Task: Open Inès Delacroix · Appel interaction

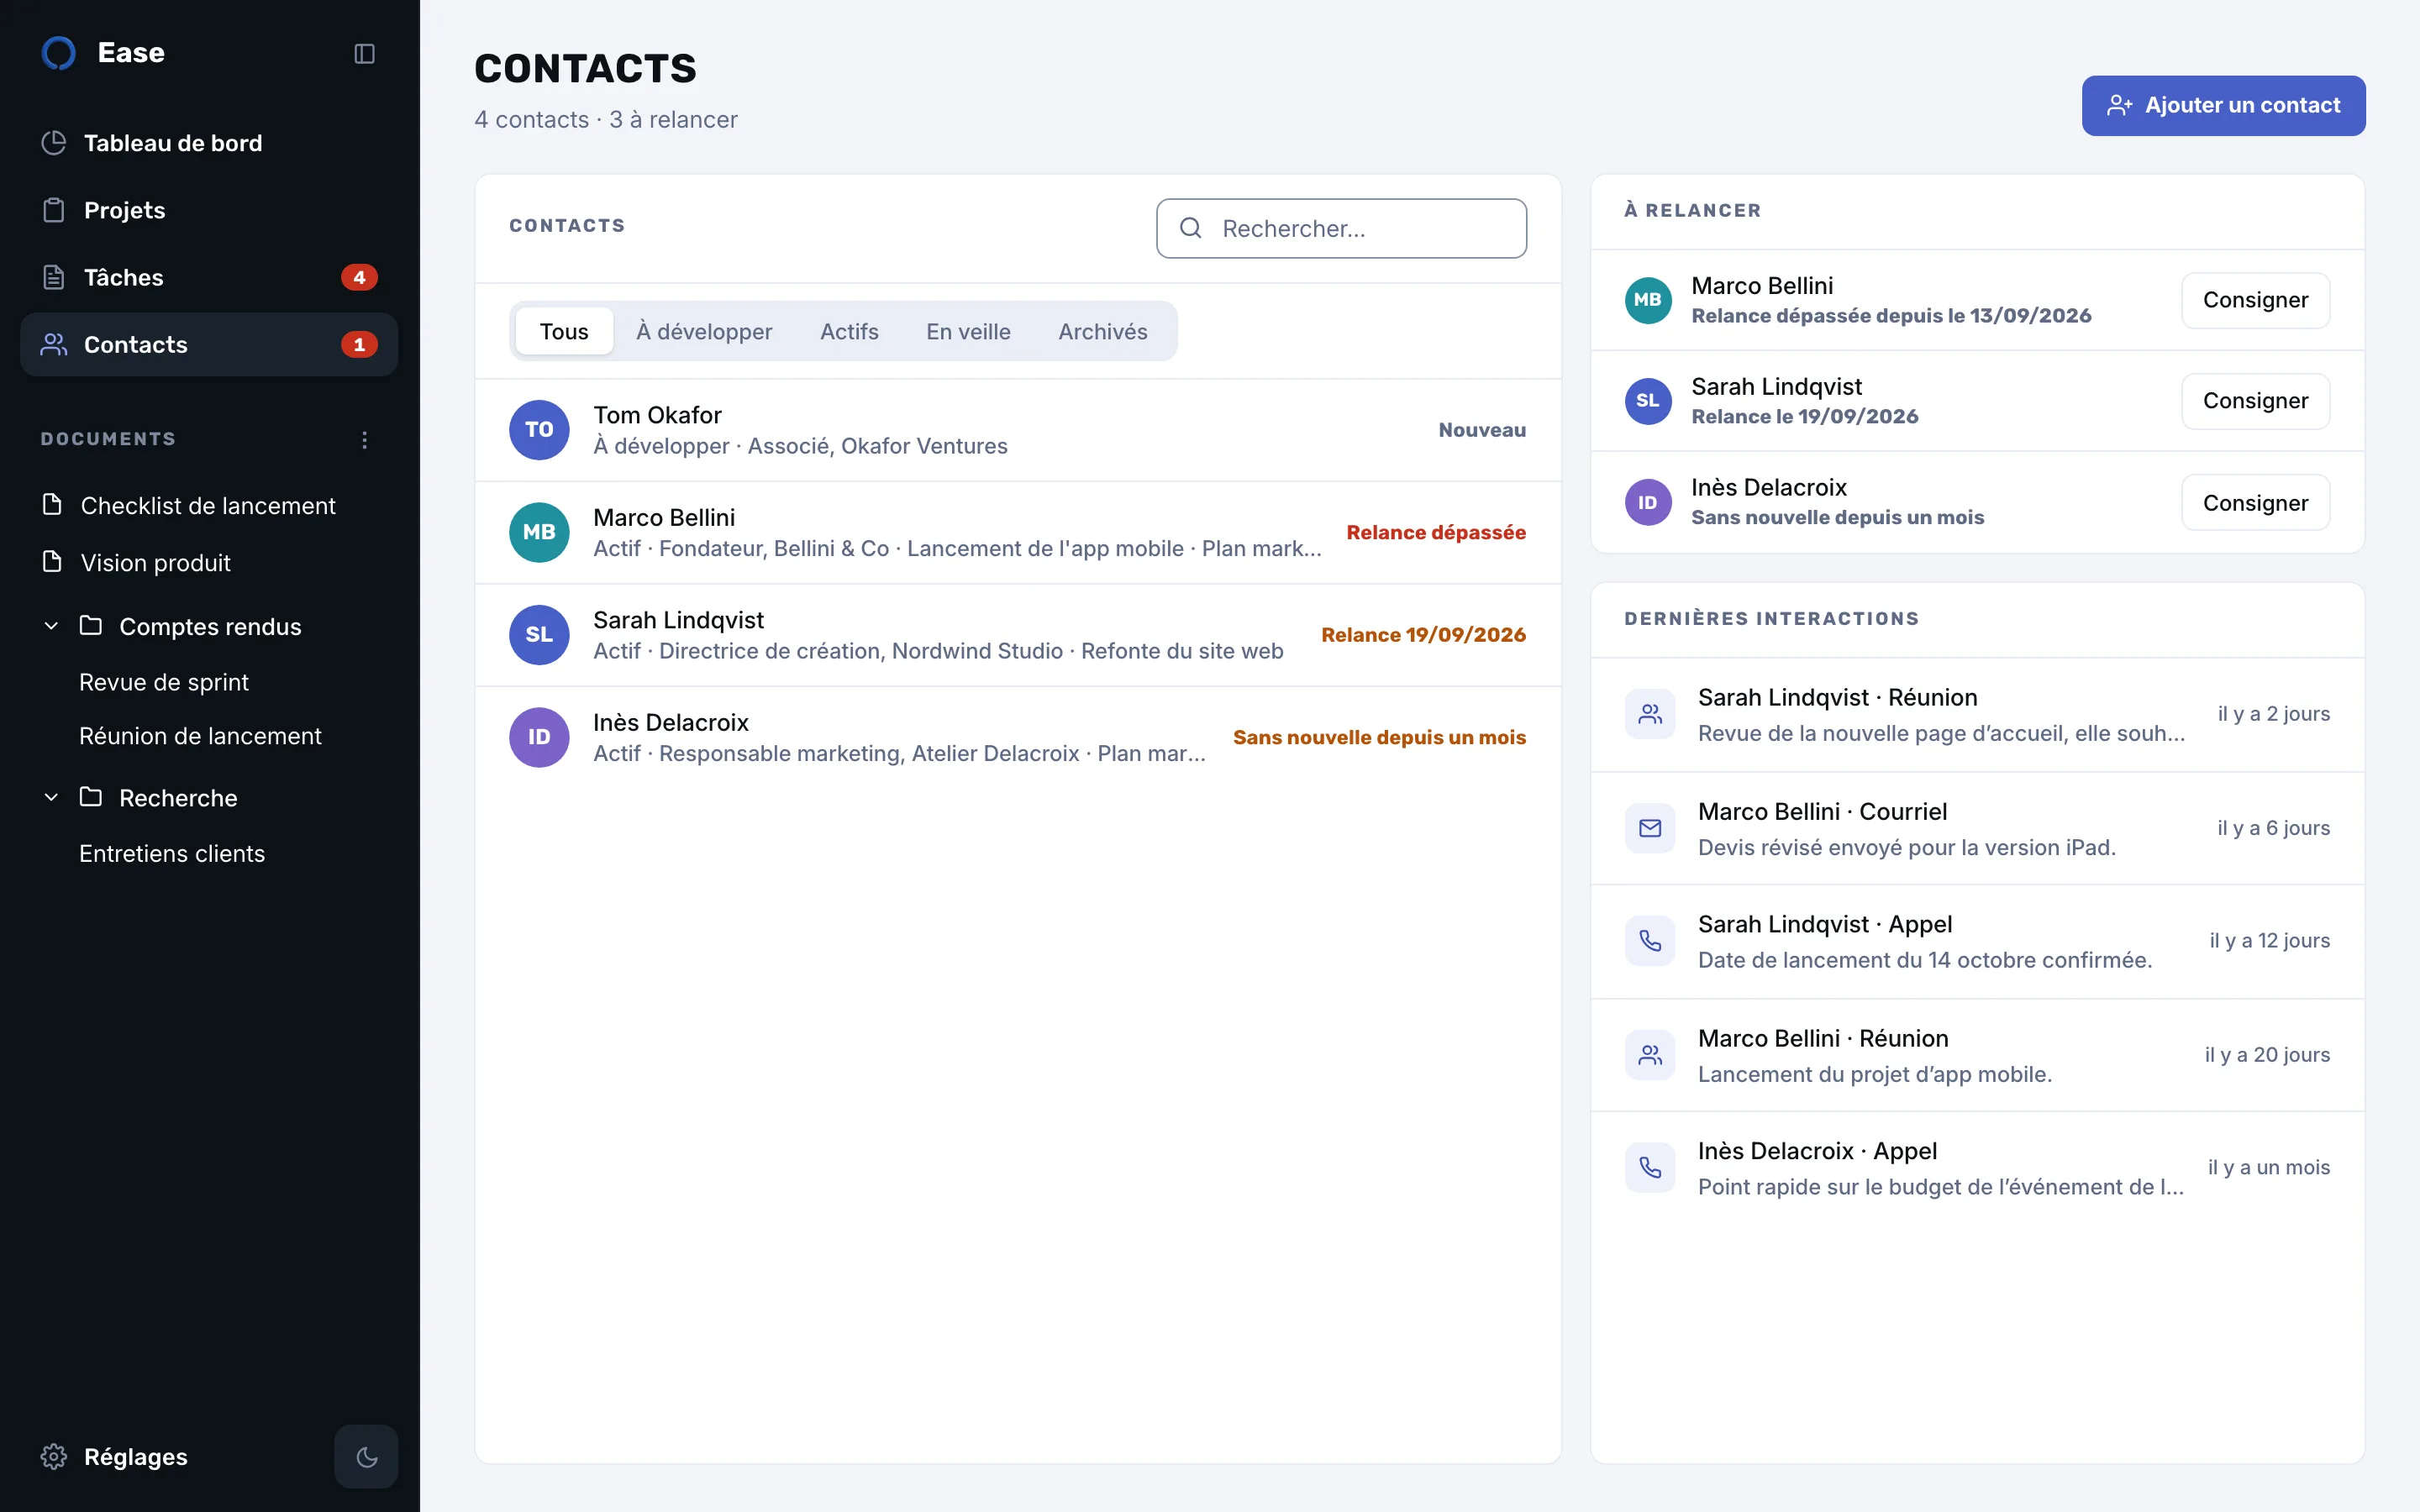Action: pos(1977,1168)
